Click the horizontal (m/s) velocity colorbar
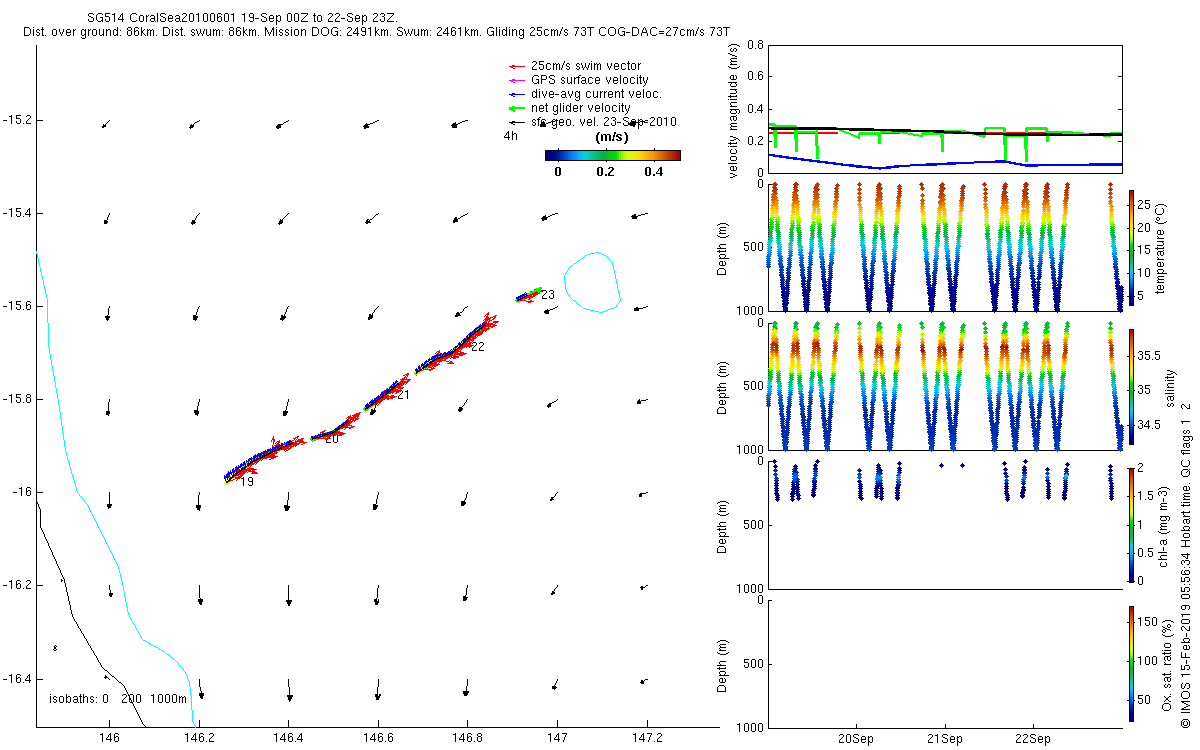Screen dimensions: 1200x750 [613, 155]
